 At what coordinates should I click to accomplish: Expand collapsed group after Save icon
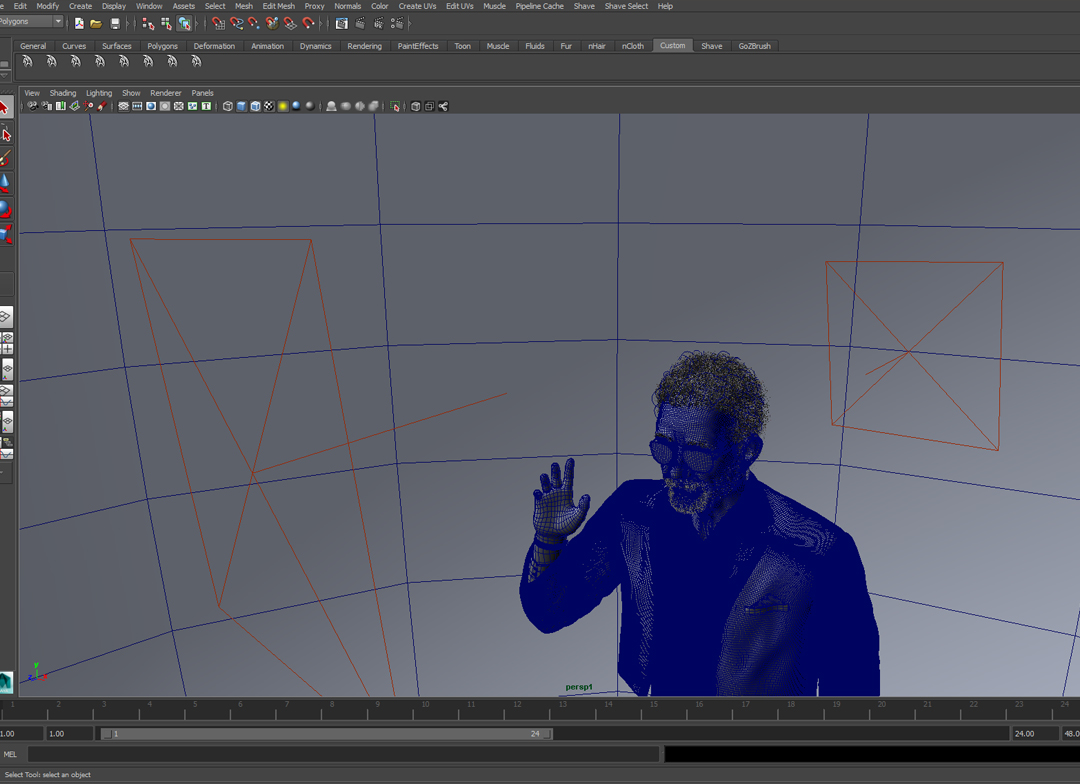pyautogui.click(x=128, y=23)
